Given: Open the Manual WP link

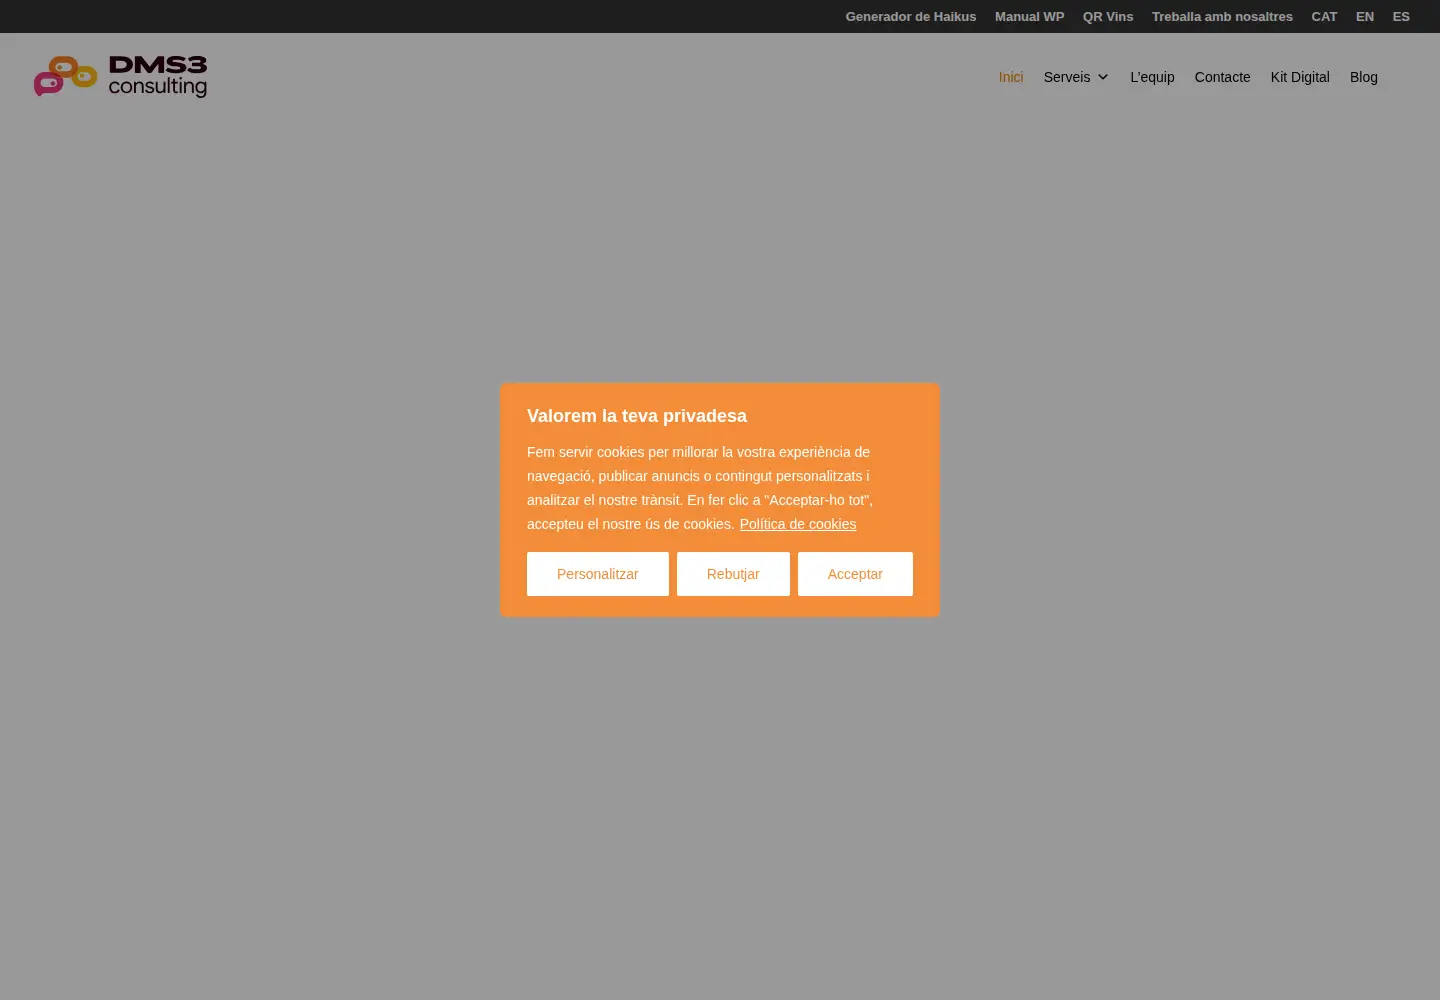Looking at the screenshot, I should 1029,17.
